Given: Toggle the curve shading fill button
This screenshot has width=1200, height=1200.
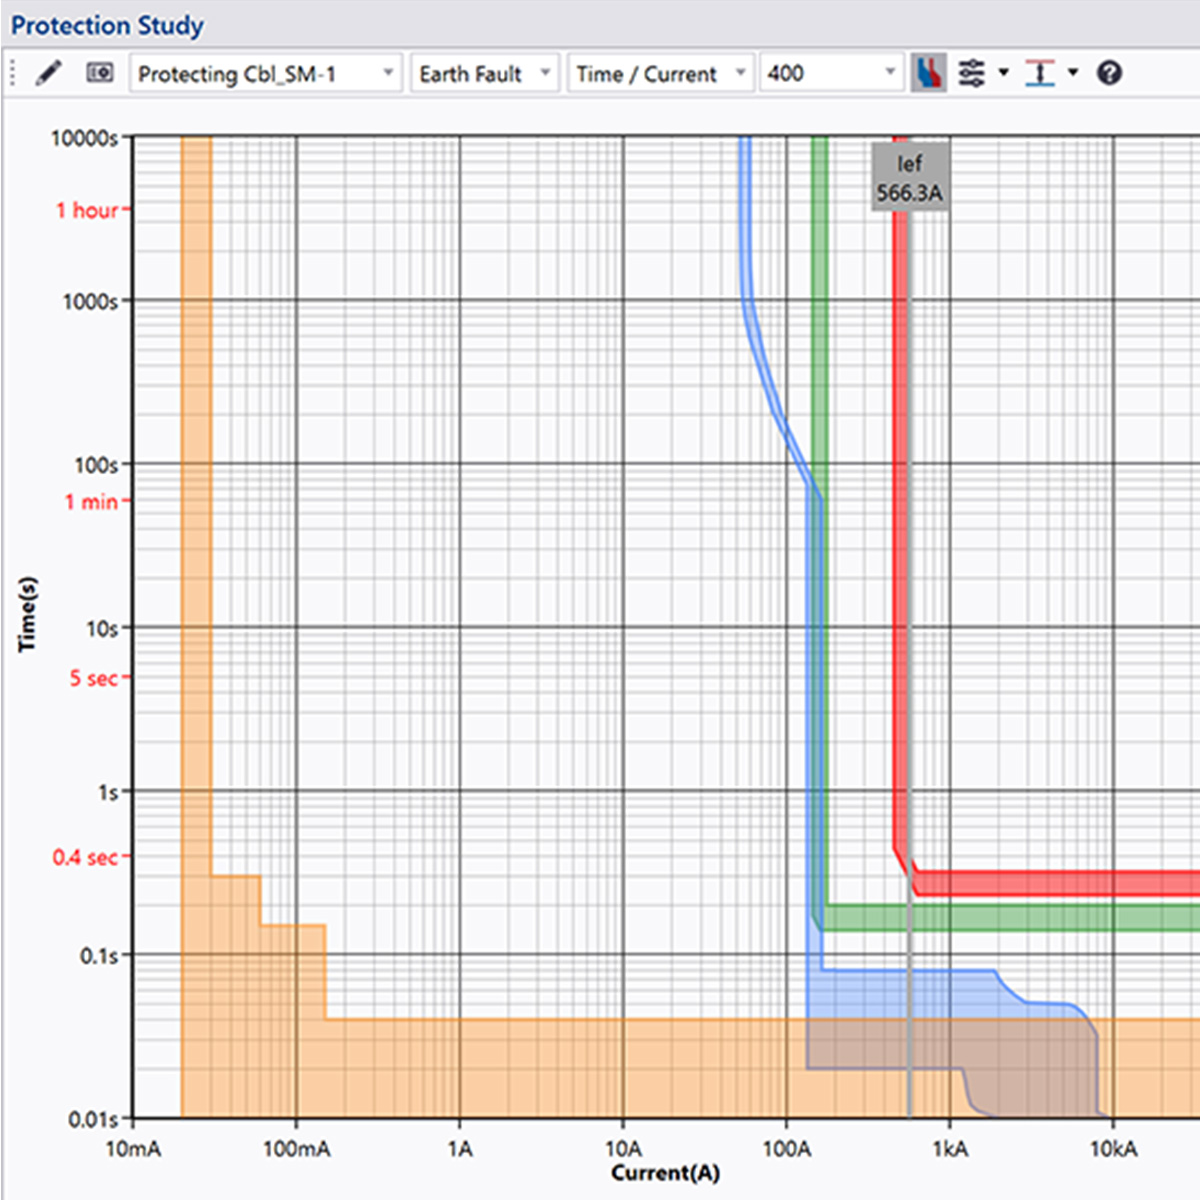Looking at the screenshot, I should tap(929, 73).
